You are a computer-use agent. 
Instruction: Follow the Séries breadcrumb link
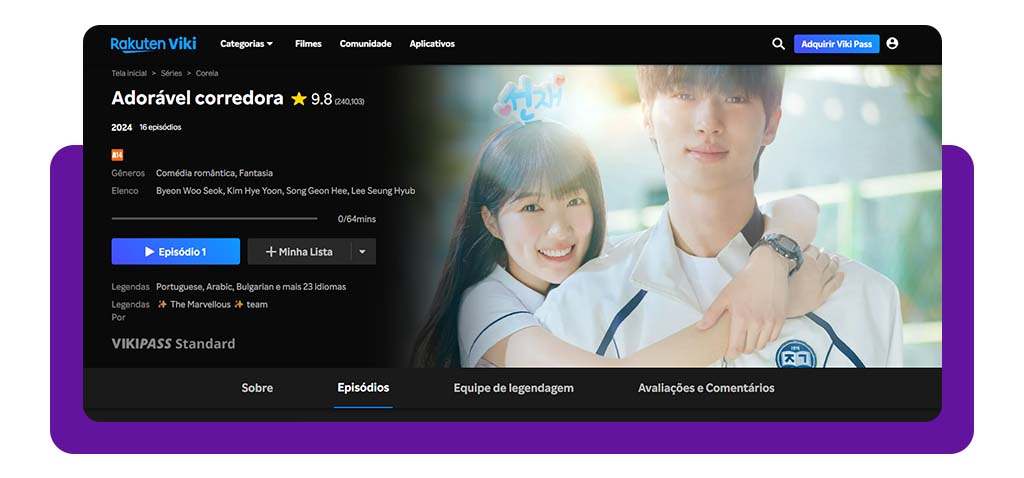(x=171, y=73)
